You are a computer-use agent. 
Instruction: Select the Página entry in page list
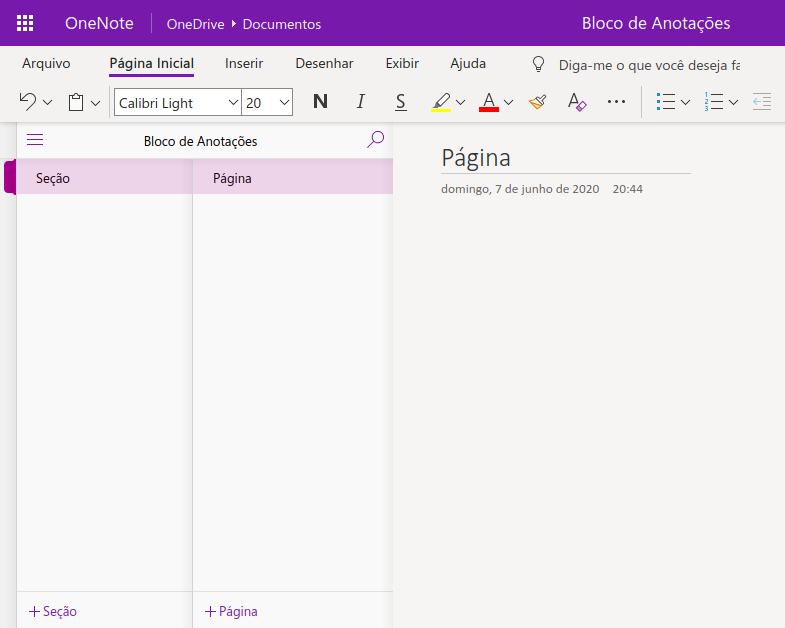[293, 177]
